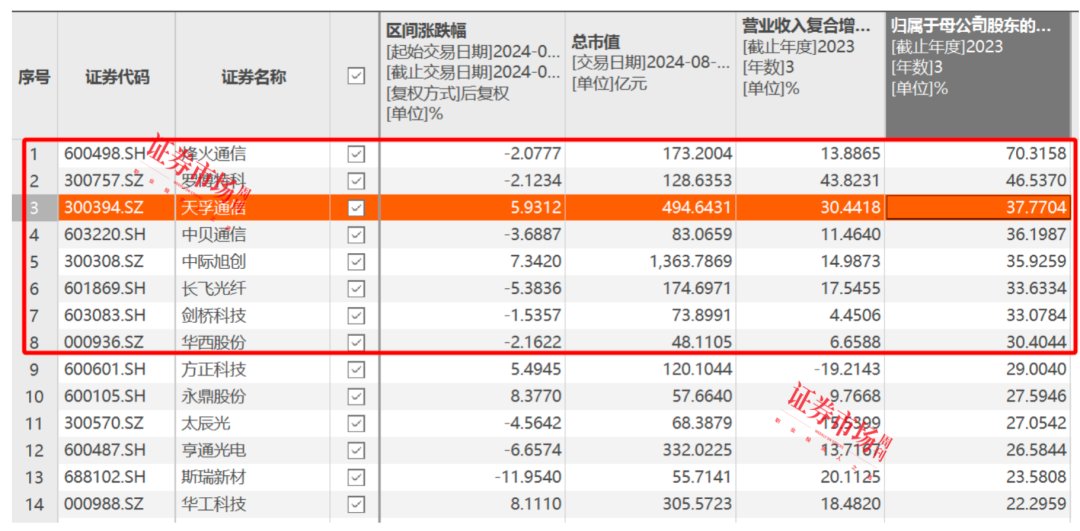Click the name 方正科技

click(x=213, y=370)
